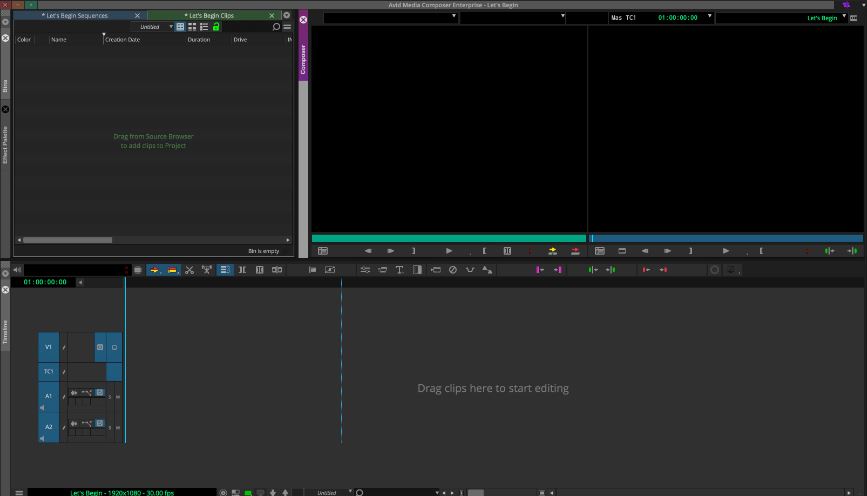Viewport: 867px width, 496px height.
Task: Toggle A1 track solo S button
Action: (109, 396)
